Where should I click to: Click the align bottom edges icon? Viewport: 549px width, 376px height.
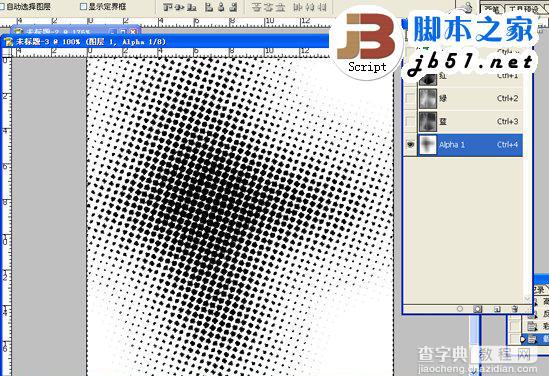pos(192,7)
